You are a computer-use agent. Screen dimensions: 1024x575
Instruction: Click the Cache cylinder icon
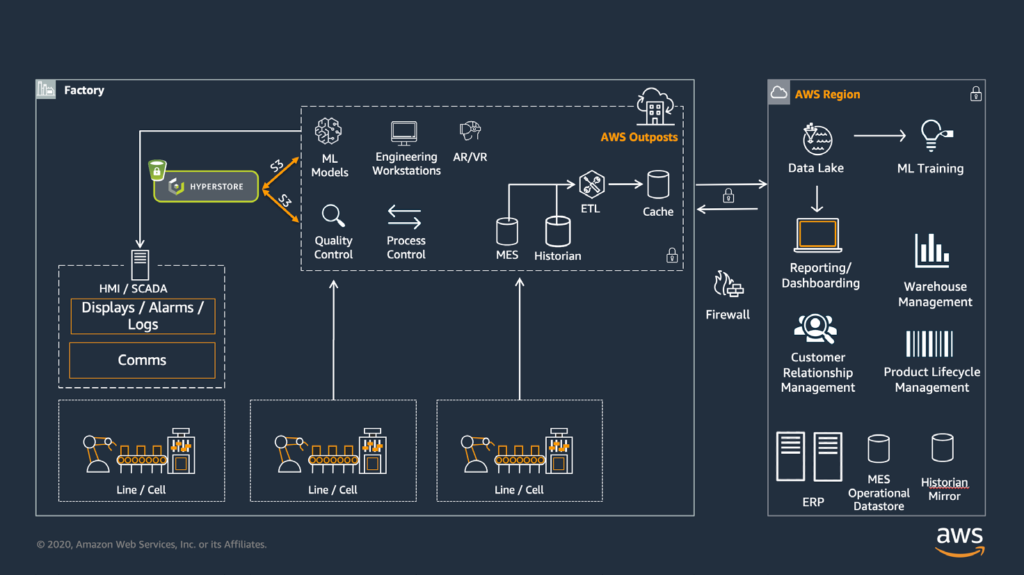[x=658, y=184]
